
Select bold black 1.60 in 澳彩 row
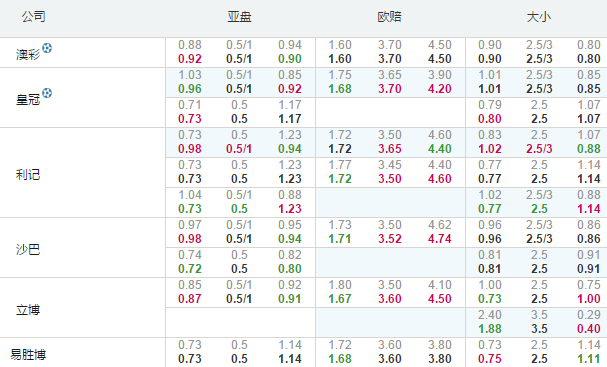[340, 59]
